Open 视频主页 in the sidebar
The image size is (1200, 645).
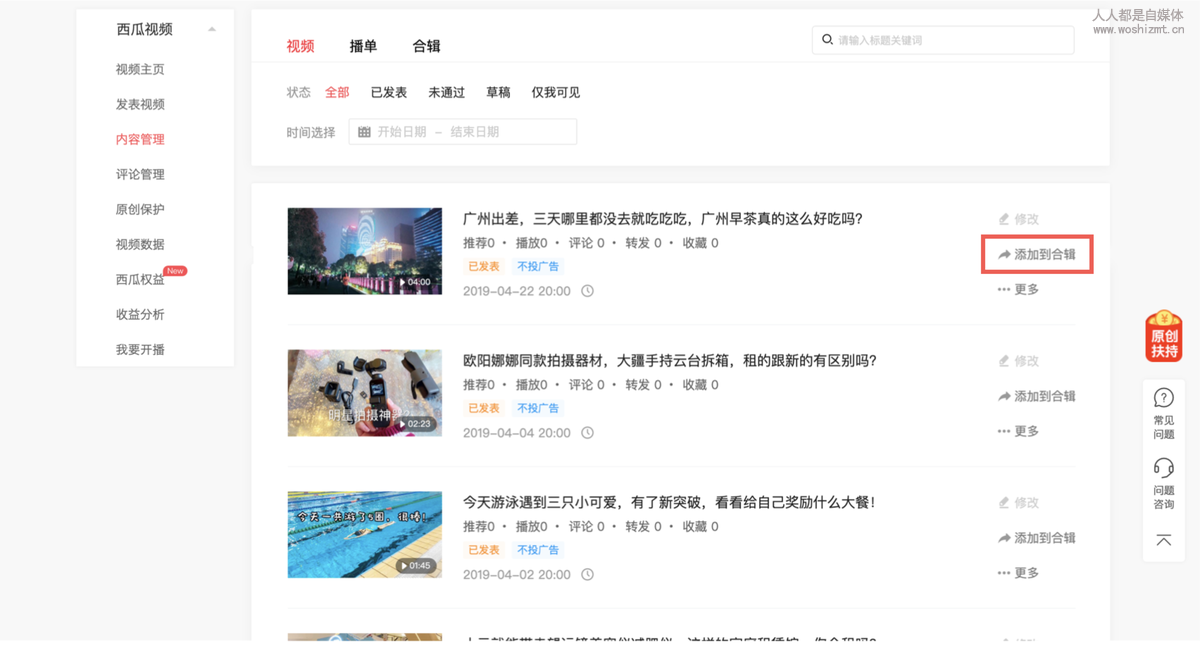pos(140,69)
